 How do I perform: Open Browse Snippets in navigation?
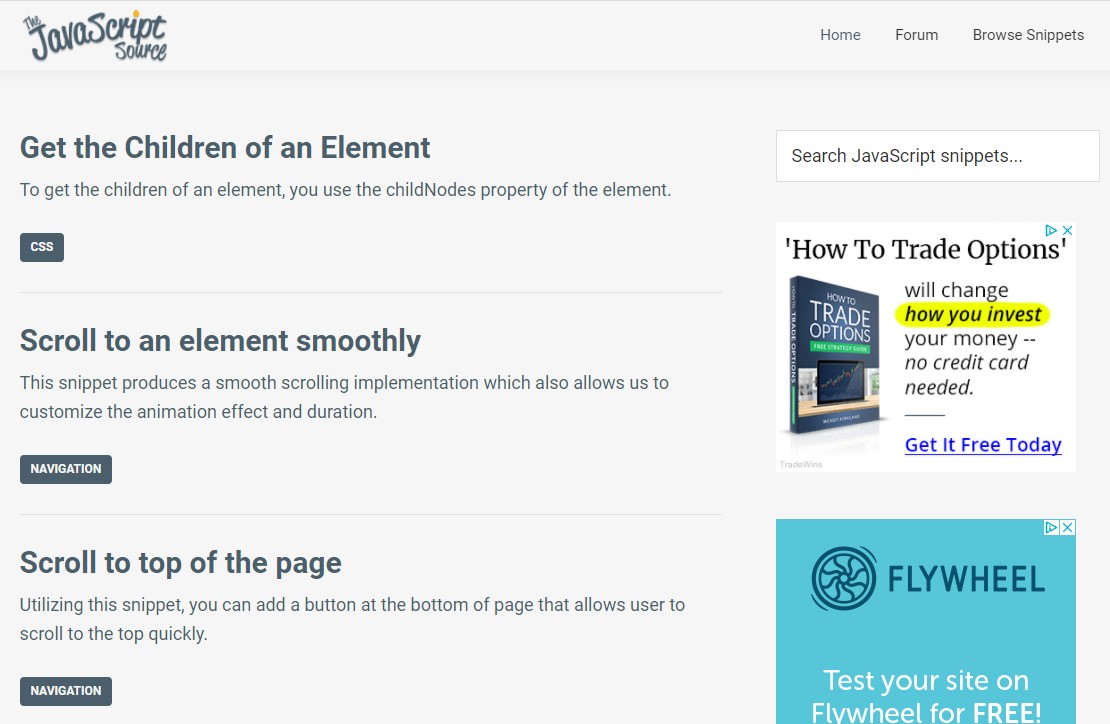tap(1028, 35)
